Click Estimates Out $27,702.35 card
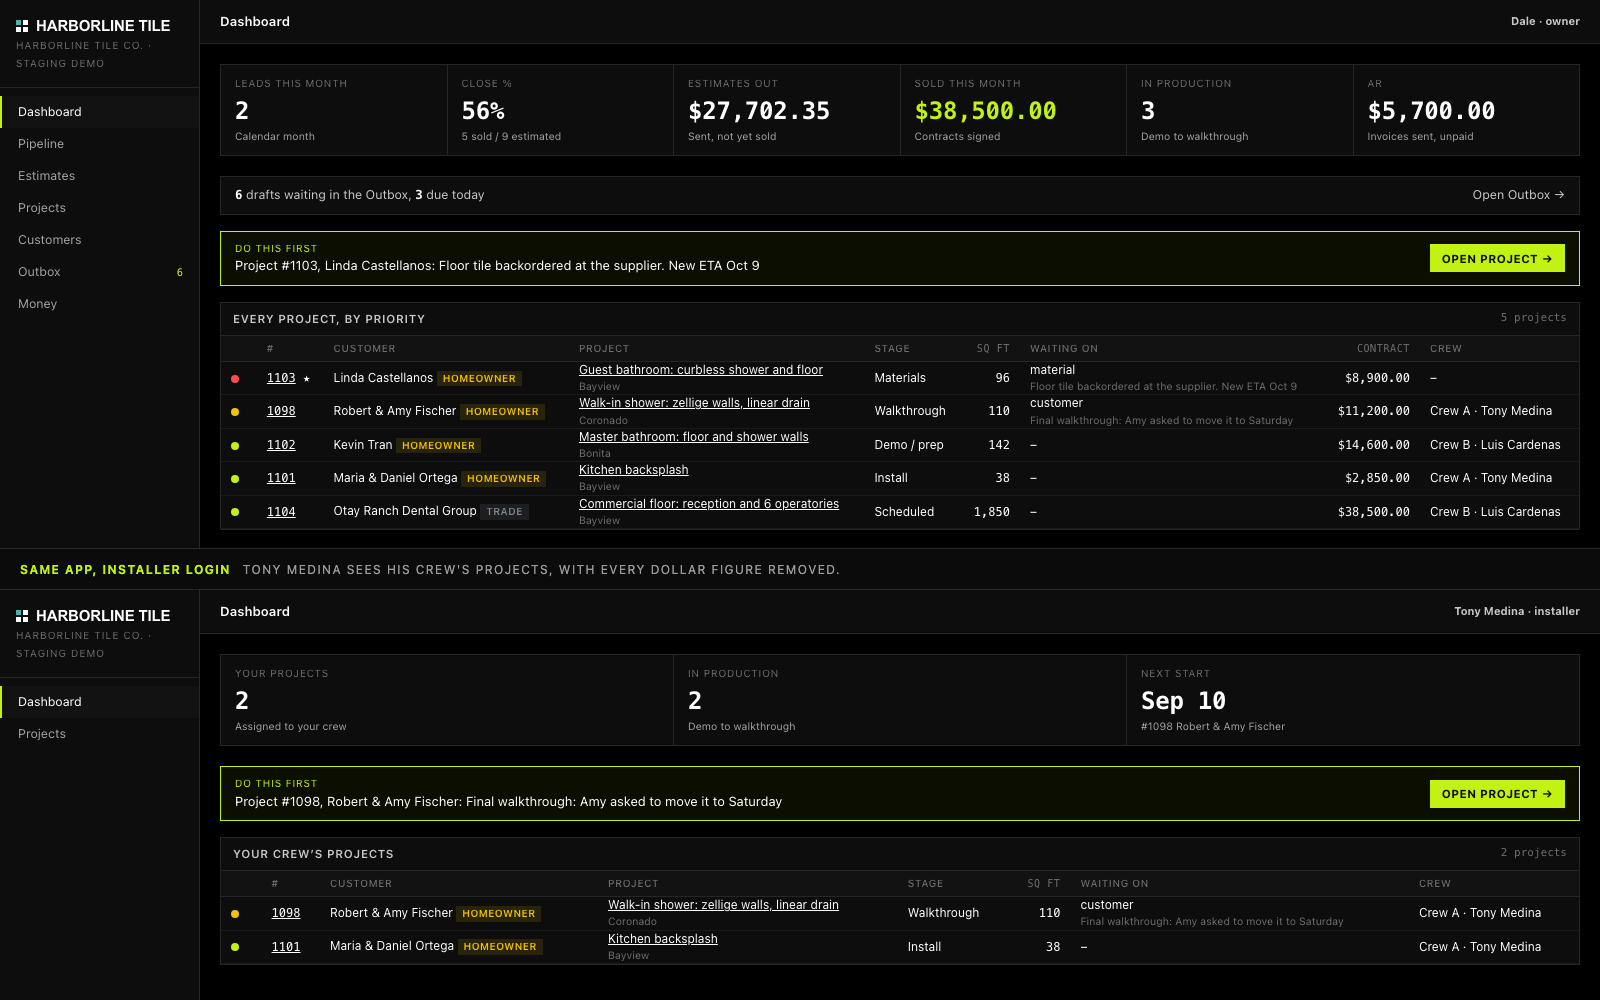This screenshot has width=1600, height=1000. pyautogui.click(x=787, y=110)
